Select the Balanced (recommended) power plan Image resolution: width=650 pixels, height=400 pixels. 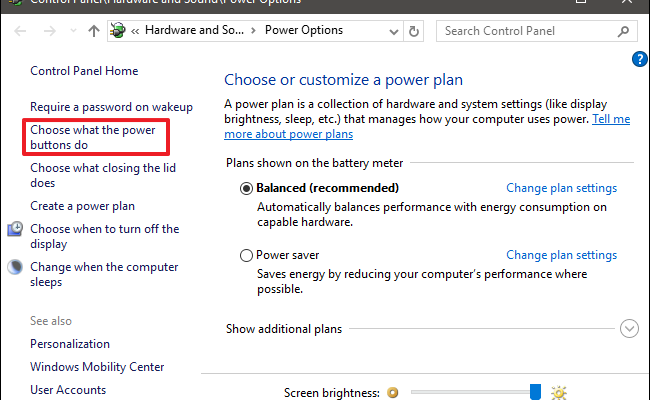[247, 188]
